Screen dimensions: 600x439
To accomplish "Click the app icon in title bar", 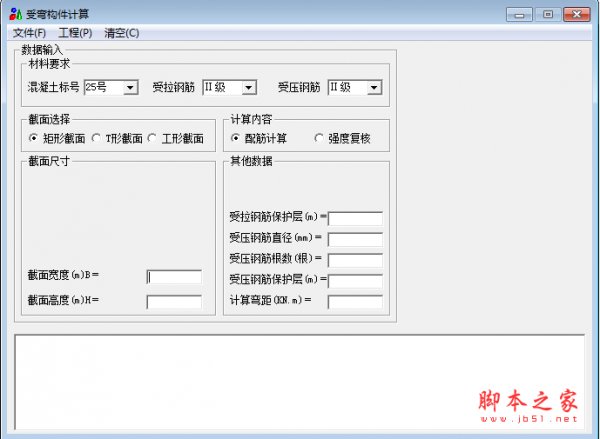I will pos(15,14).
